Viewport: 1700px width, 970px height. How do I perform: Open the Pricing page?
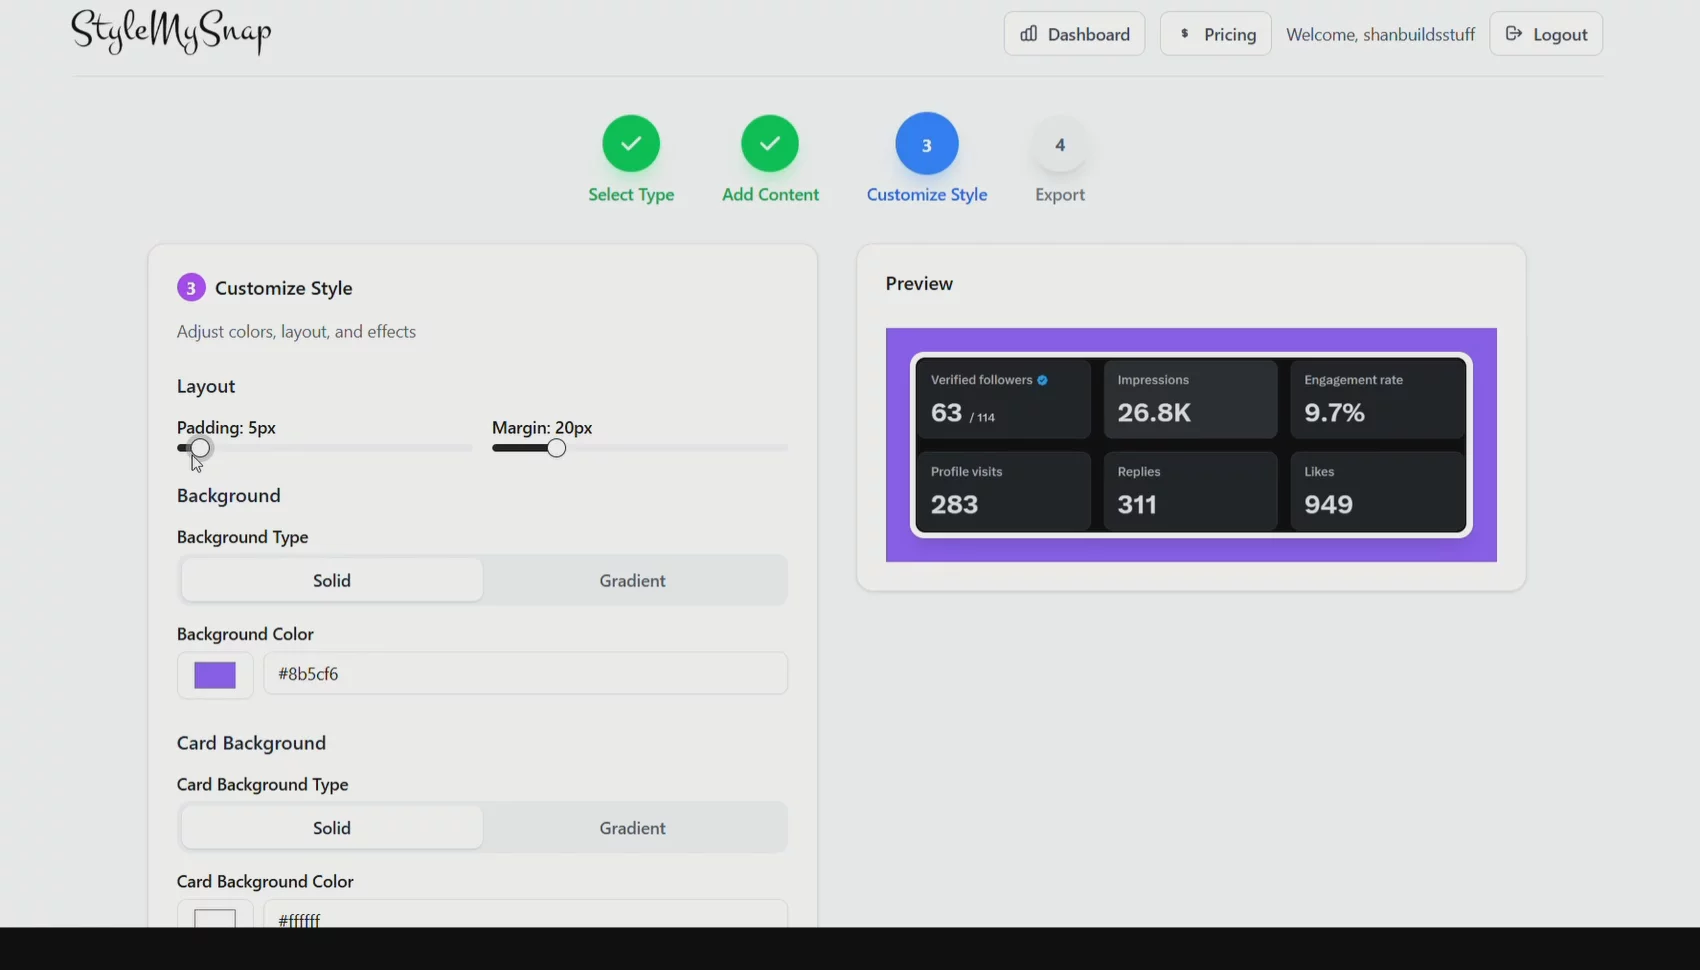pyautogui.click(x=1215, y=34)
